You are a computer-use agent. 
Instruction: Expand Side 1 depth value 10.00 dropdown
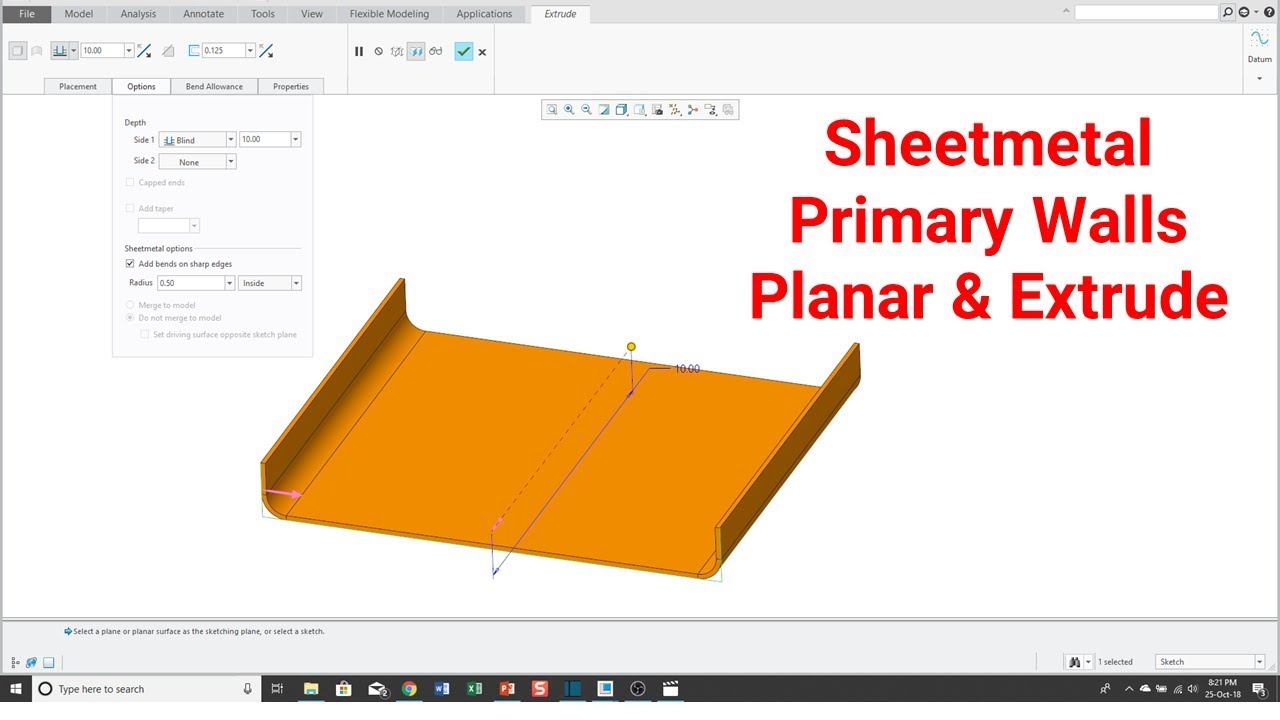pos(295,140)
